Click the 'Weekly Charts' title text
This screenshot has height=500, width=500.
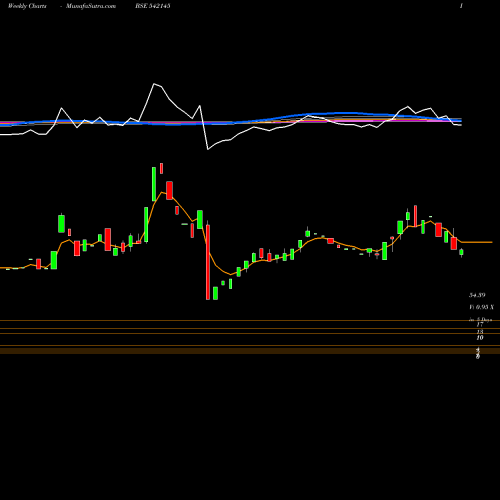click(27, 6)
